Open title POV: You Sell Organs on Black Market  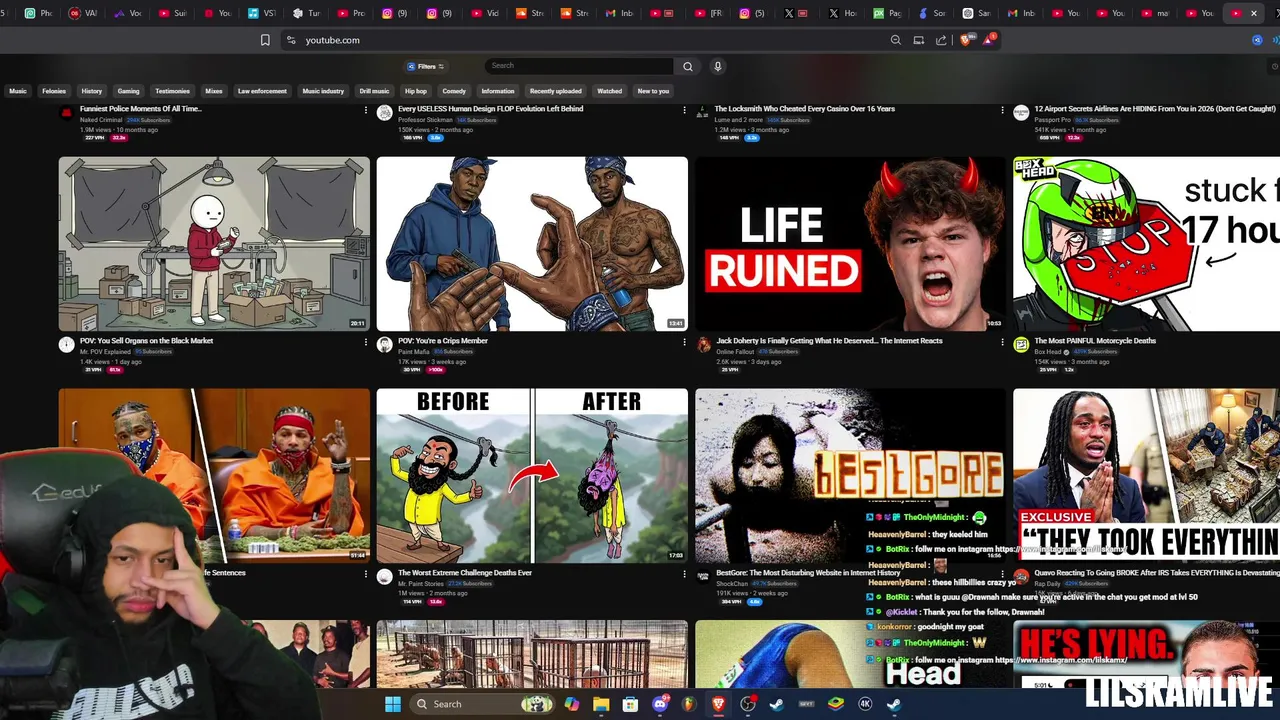146,341
